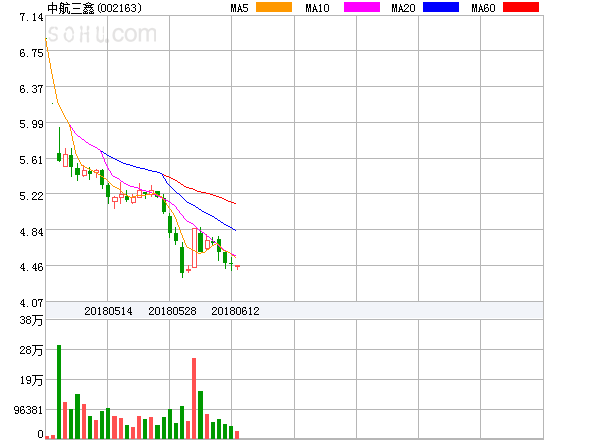Click the 4.07 price axis label
This screenshot has width=600, height=440.
coord(31,303)
